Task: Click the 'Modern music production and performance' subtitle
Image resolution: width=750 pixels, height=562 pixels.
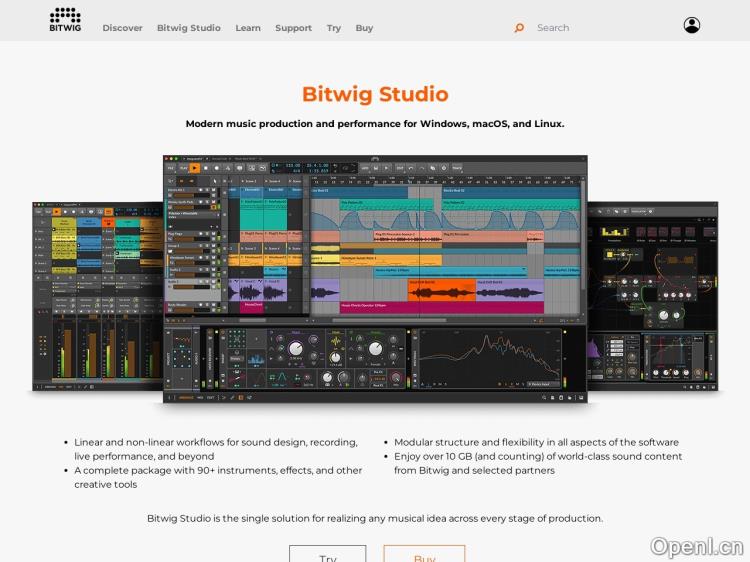Action: click(375, 123)
